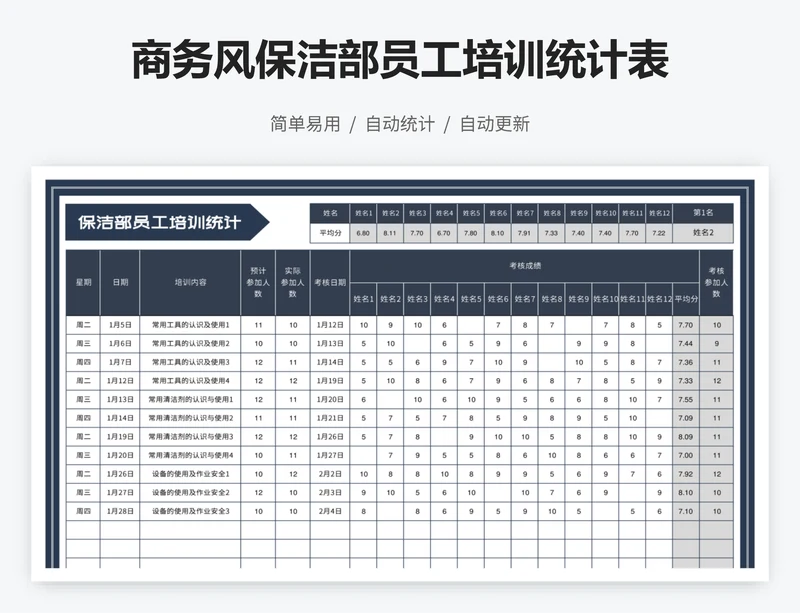Click the 星期 column header
This screenshot has width=800, height=613.
[83, 282]
